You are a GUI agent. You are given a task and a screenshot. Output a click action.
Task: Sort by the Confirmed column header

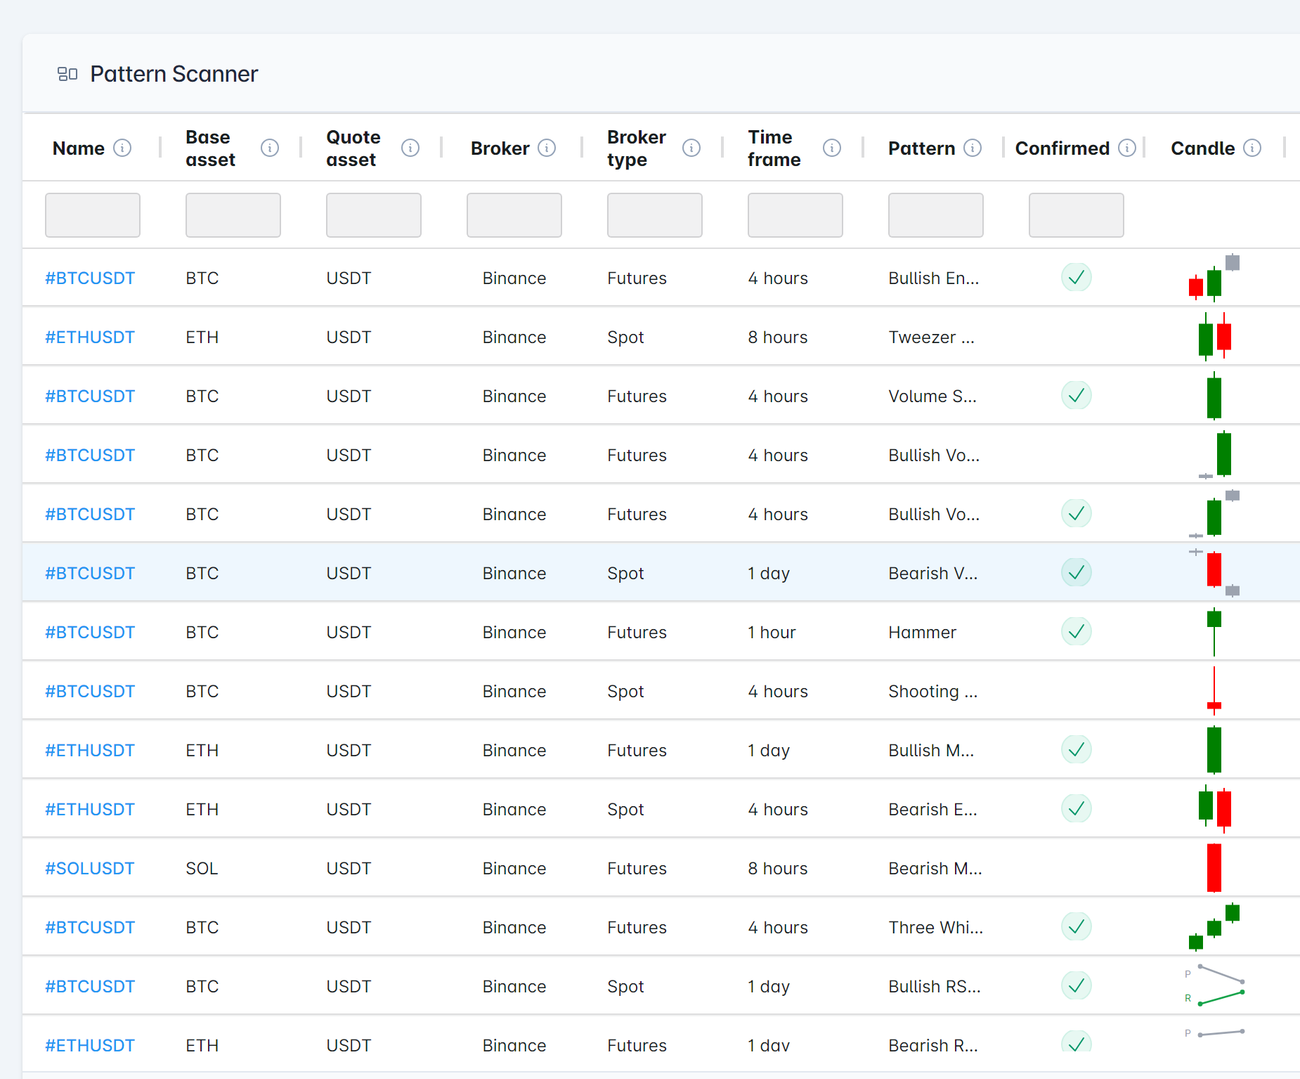[1062, 148]
